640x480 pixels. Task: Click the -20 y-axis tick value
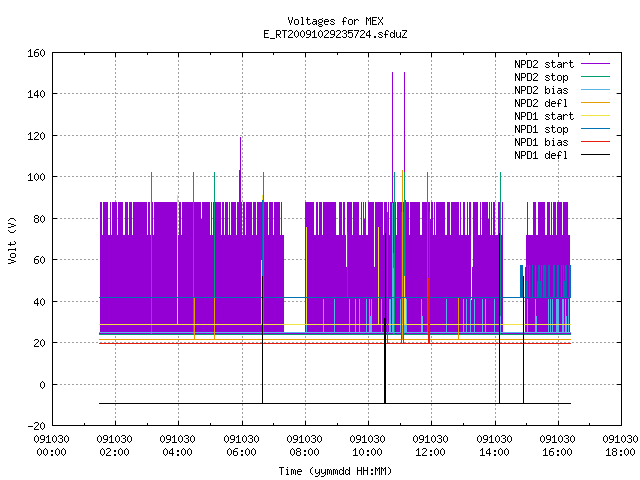(x=36, y=426)
